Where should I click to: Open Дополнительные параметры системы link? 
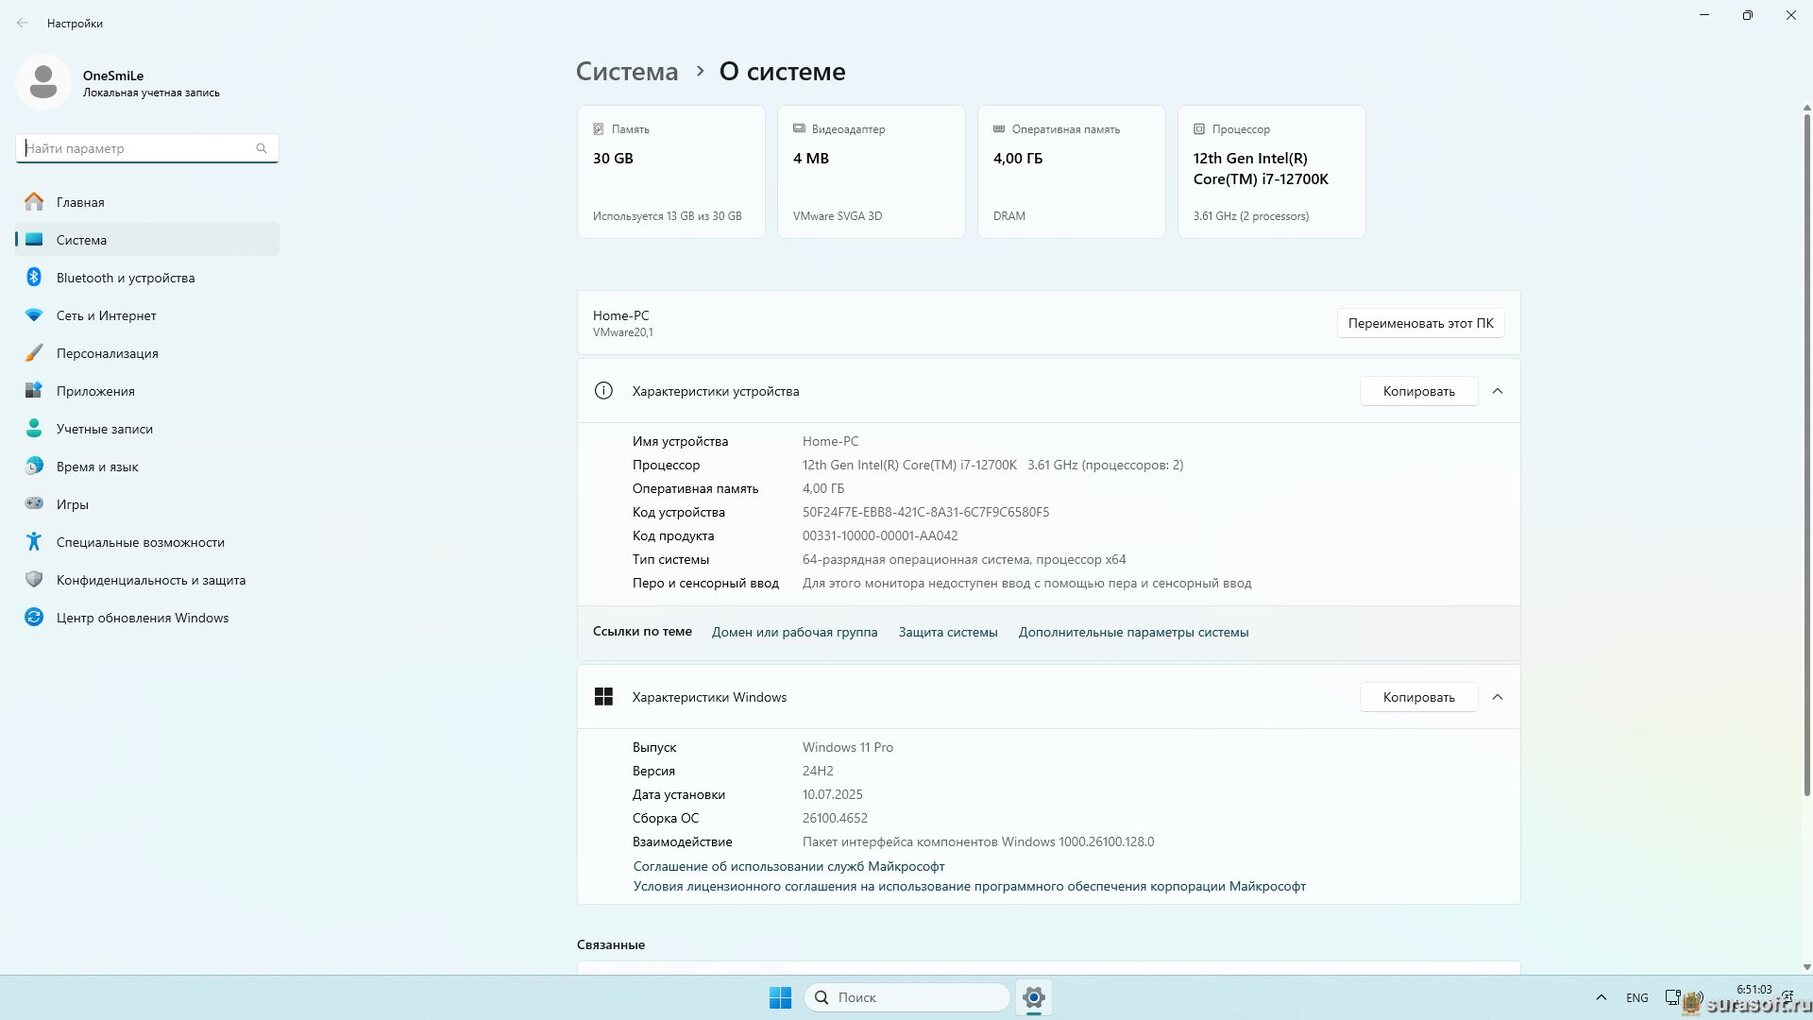pos(1133,632)
